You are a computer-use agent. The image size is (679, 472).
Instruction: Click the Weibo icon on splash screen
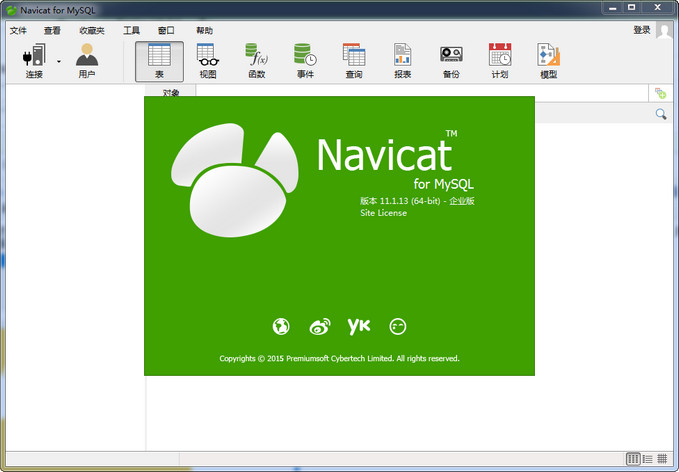click(319, 326)
